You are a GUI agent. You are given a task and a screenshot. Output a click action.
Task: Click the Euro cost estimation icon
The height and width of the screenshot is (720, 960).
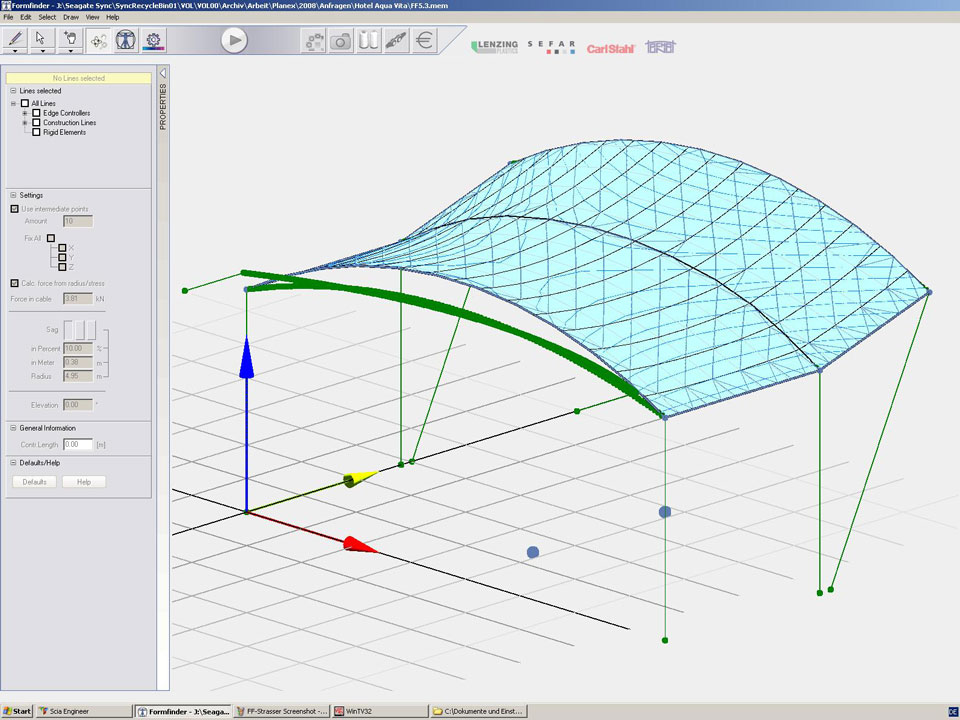tap(425, 40)
